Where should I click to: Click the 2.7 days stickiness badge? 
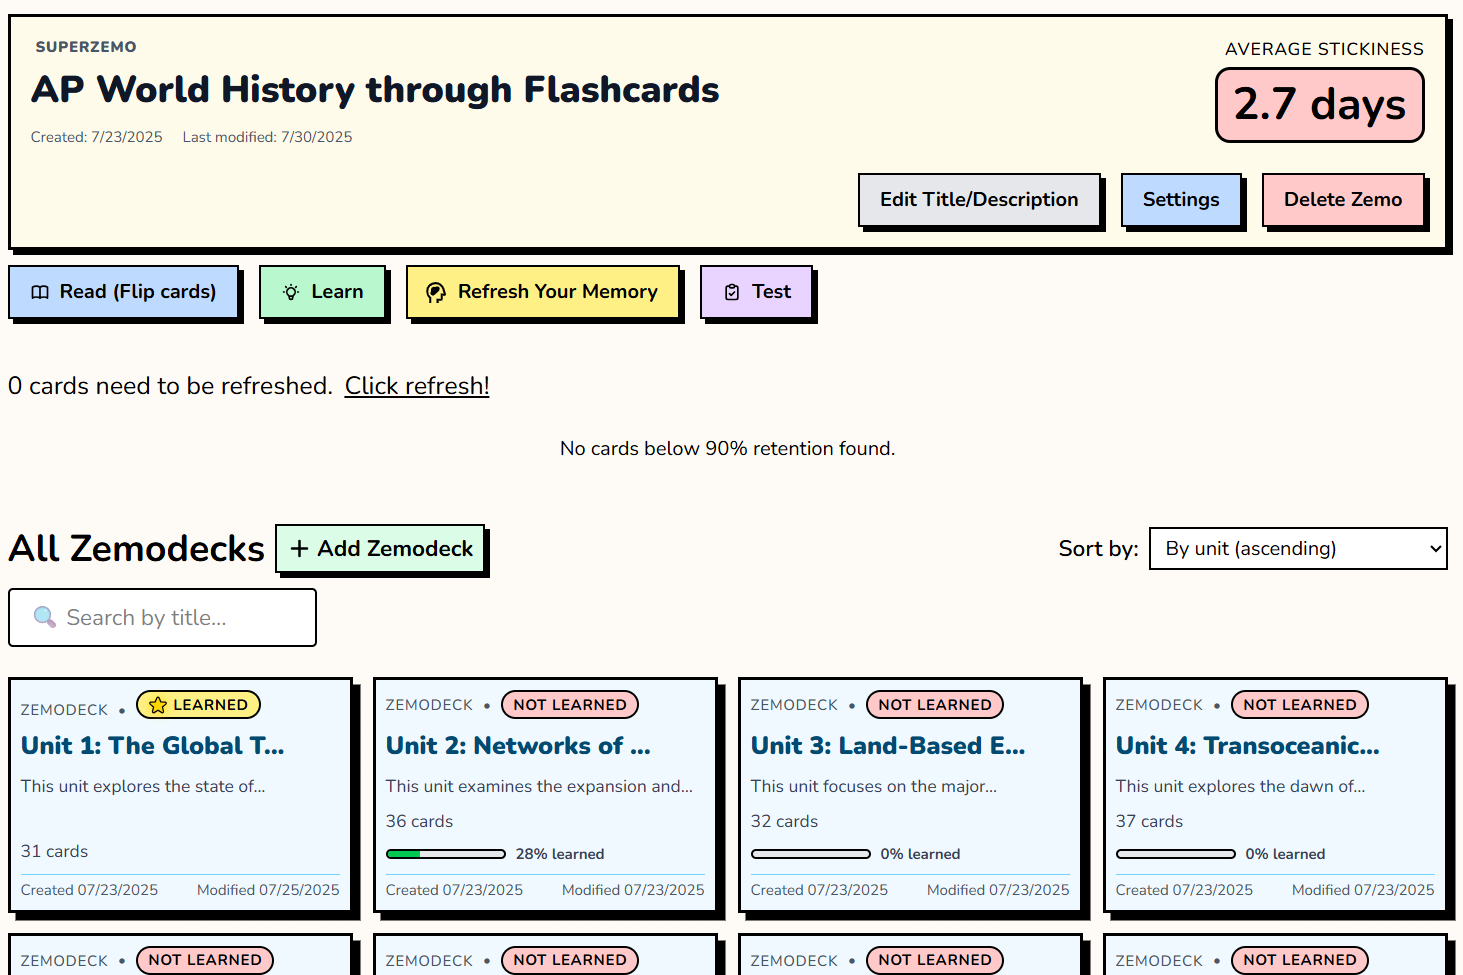(x=1320, y=105)
